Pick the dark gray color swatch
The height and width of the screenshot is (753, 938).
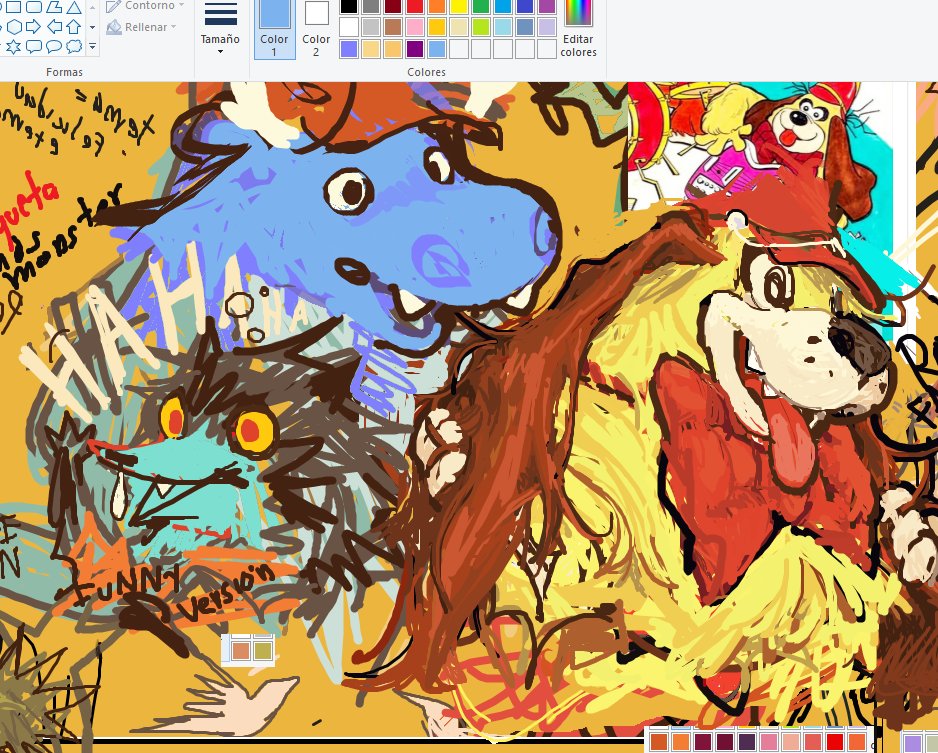click(371, 6)
